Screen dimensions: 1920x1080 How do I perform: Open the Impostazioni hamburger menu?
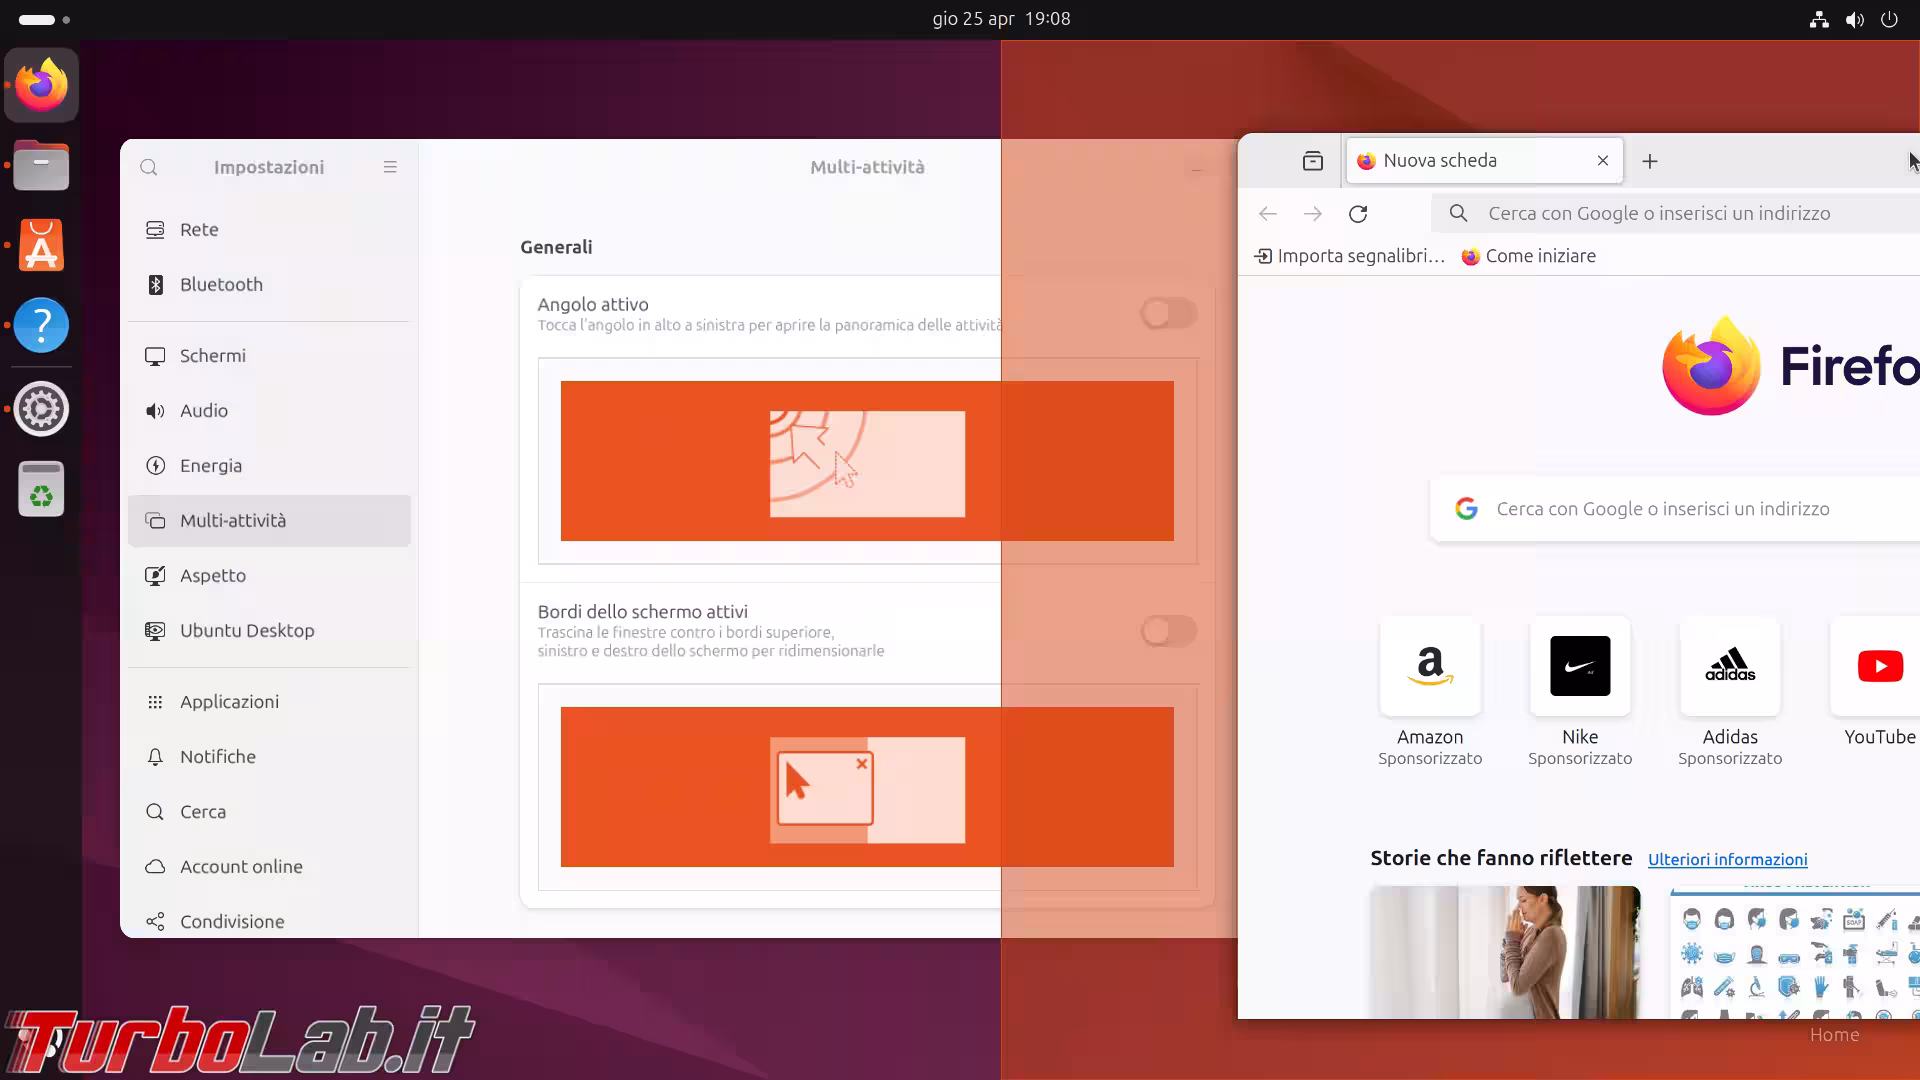(390, 166)
